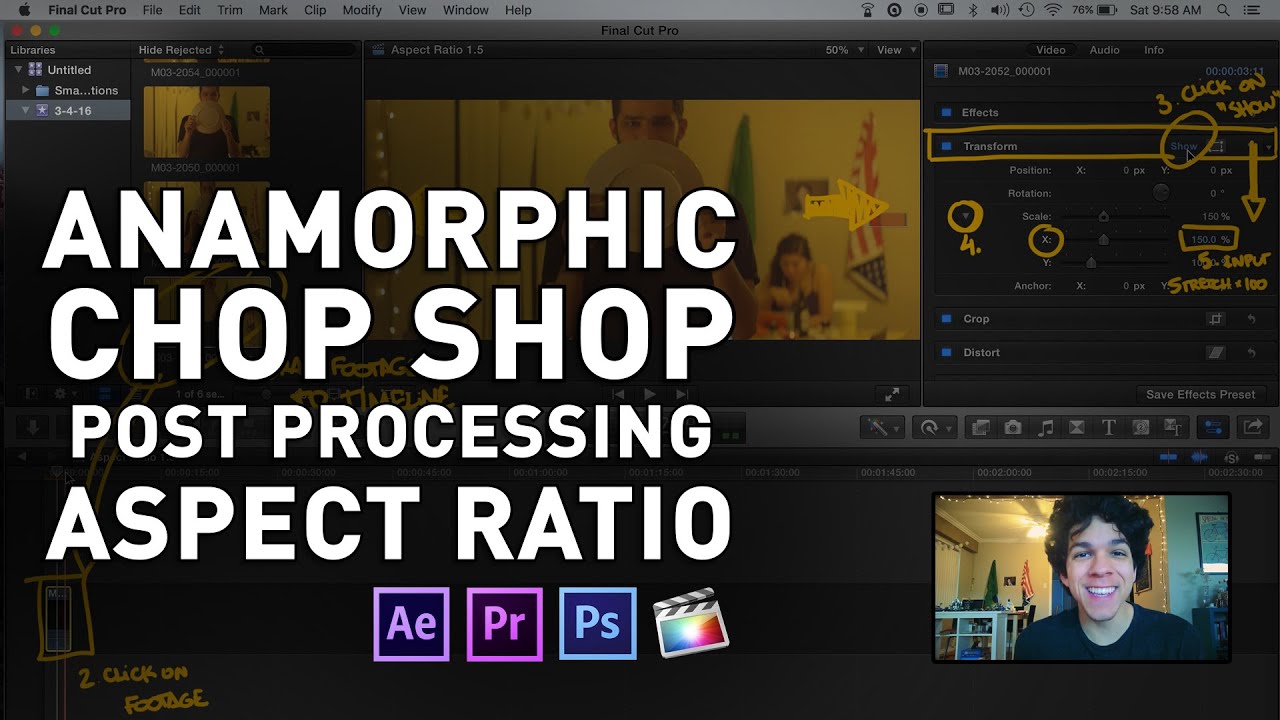Screen dimensions: 1280x720
Task: Toggle the Crop section checkbox
Action: (x=946, y=319)
